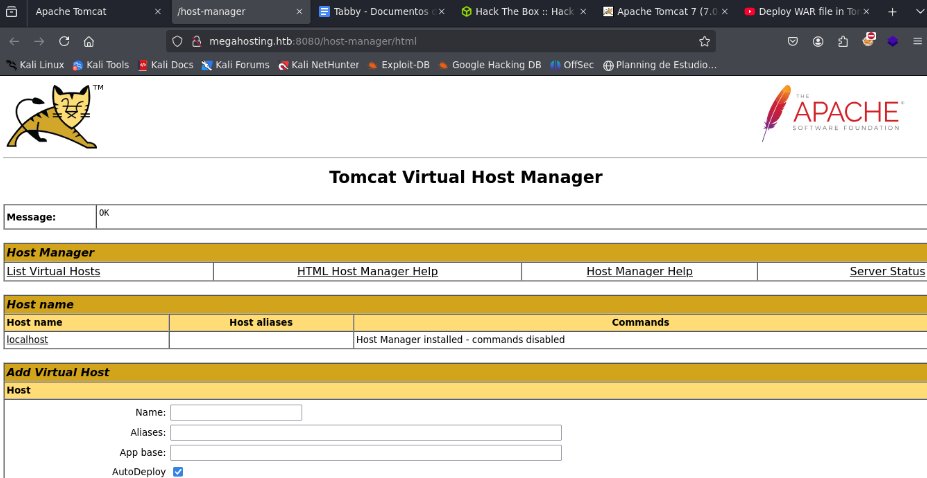Image resolution: width=927 pixels, height=478 pixels.
Task: Click the 'Host aliases' column header
Action: pyautogui.click(x=261, y=323)
